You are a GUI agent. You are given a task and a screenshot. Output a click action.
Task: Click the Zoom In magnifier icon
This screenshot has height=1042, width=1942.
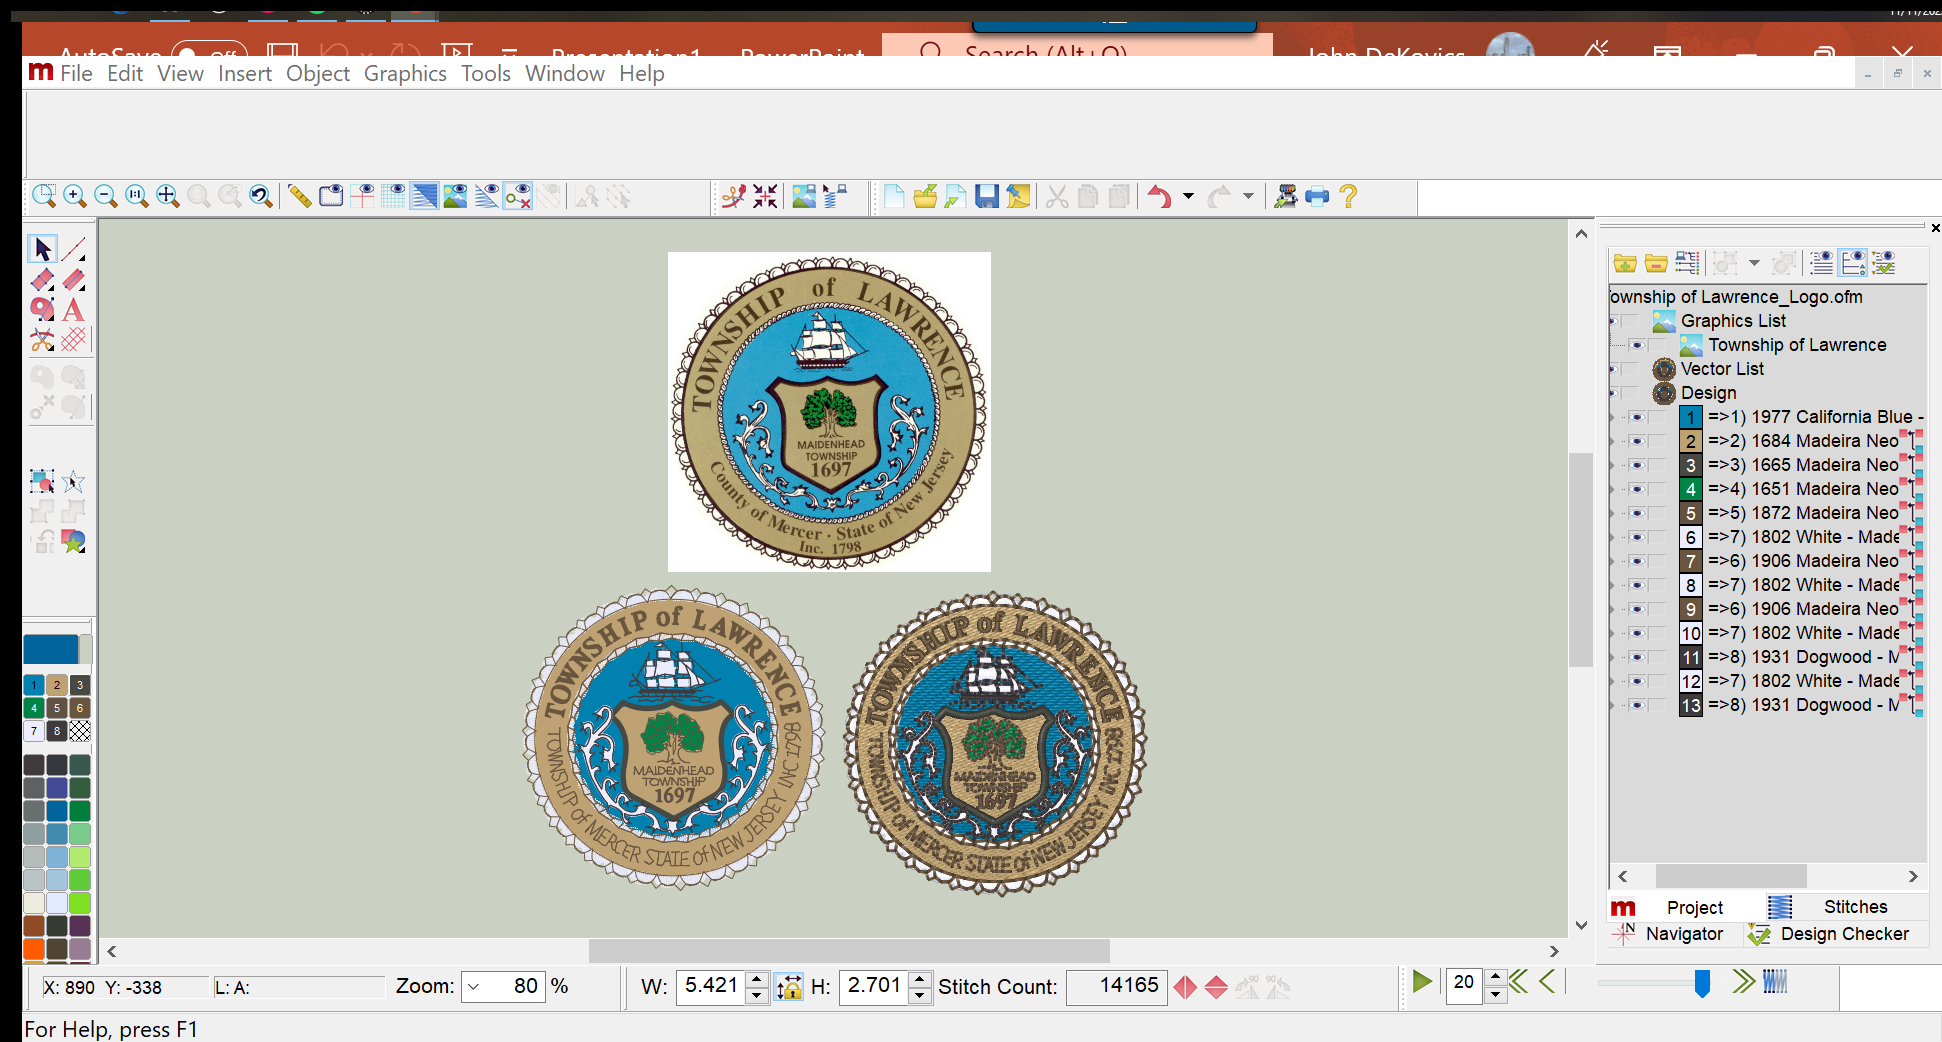(75, 196)
